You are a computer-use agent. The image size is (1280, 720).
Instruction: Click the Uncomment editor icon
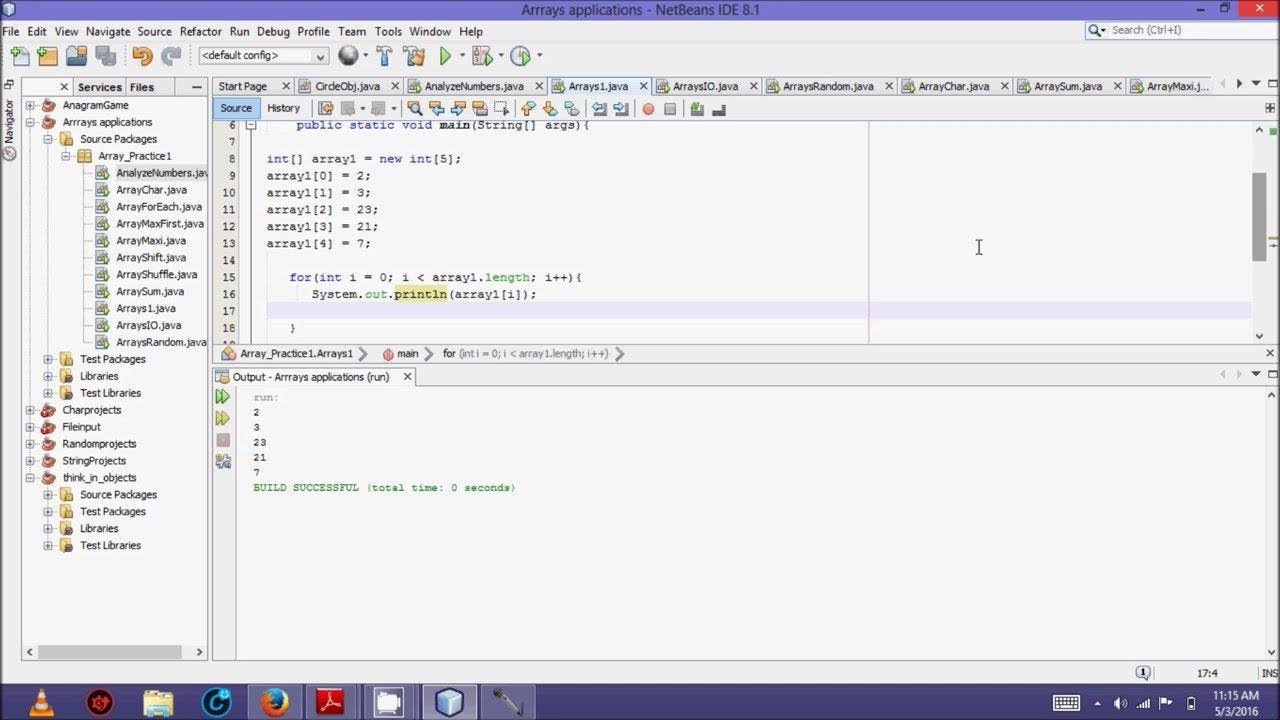pyautogui.click(x=718, y=108)
